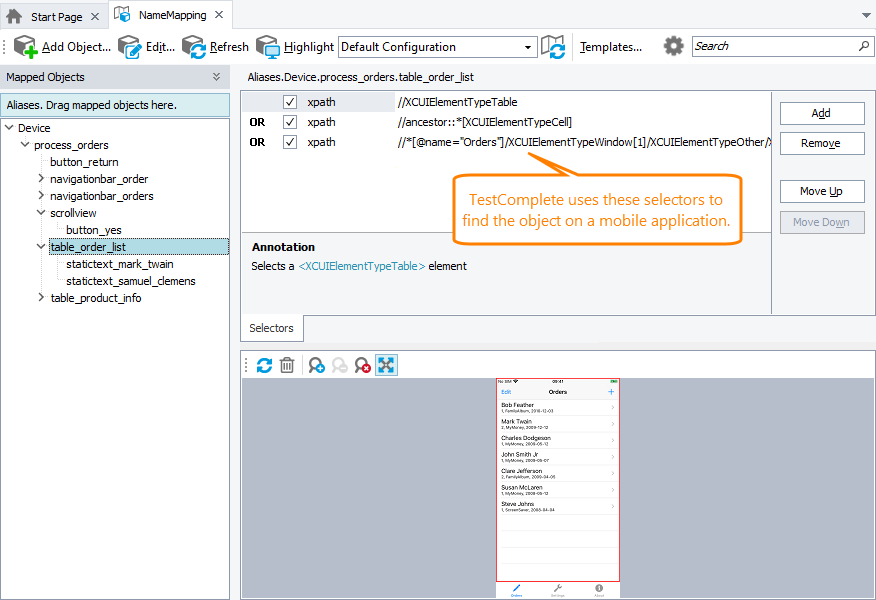Uncheck the first xpath selector
The width and height of the screenshot is (876, 600).
(289, 101)
